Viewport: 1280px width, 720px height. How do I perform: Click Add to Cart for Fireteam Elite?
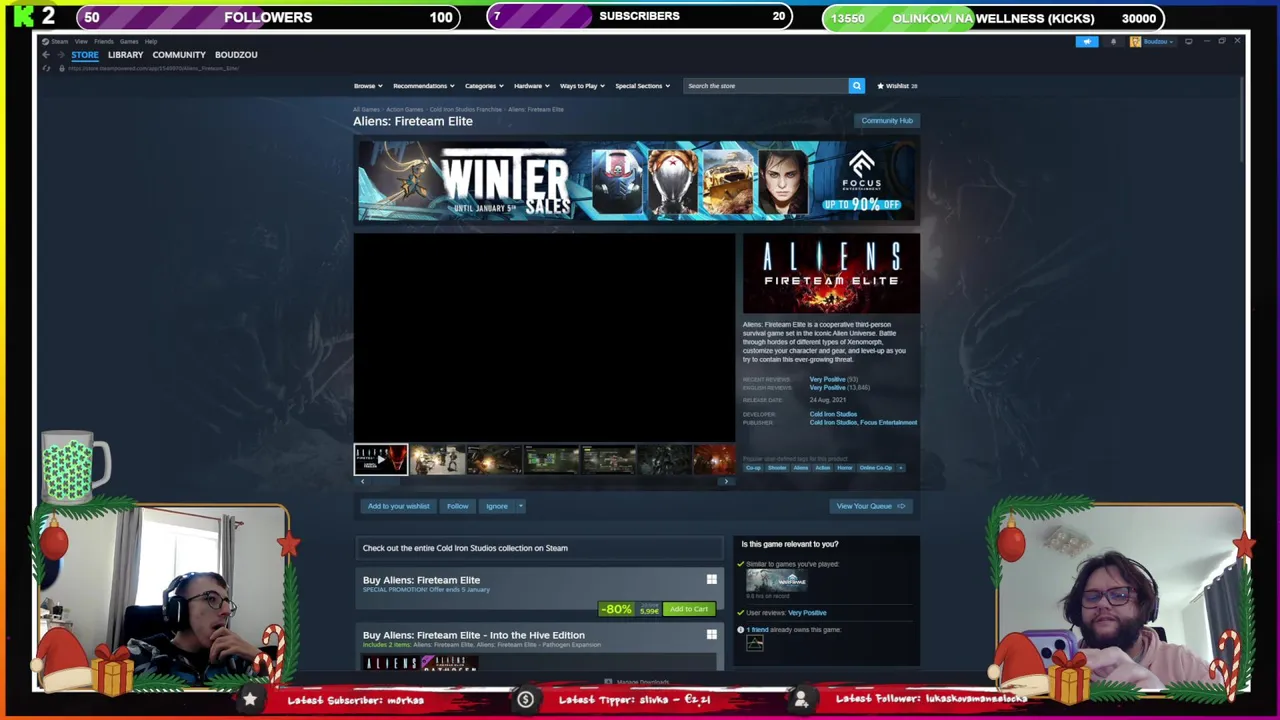(x=689, y=609)
